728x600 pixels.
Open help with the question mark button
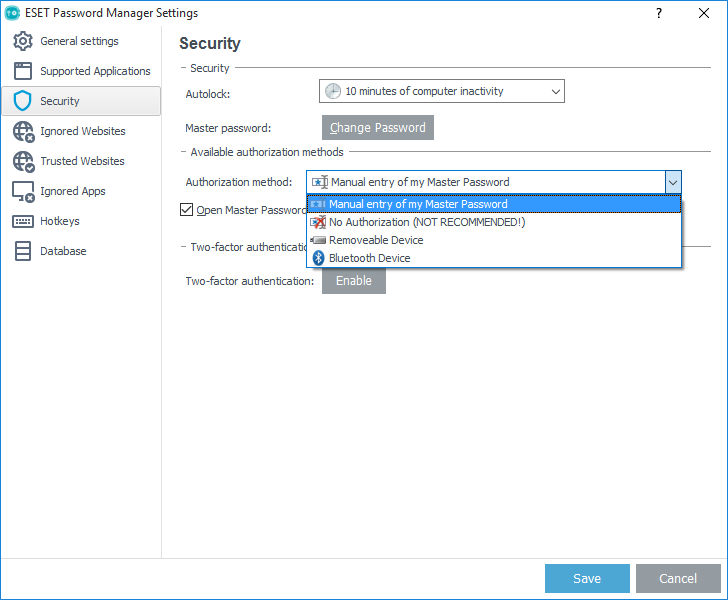659,13
